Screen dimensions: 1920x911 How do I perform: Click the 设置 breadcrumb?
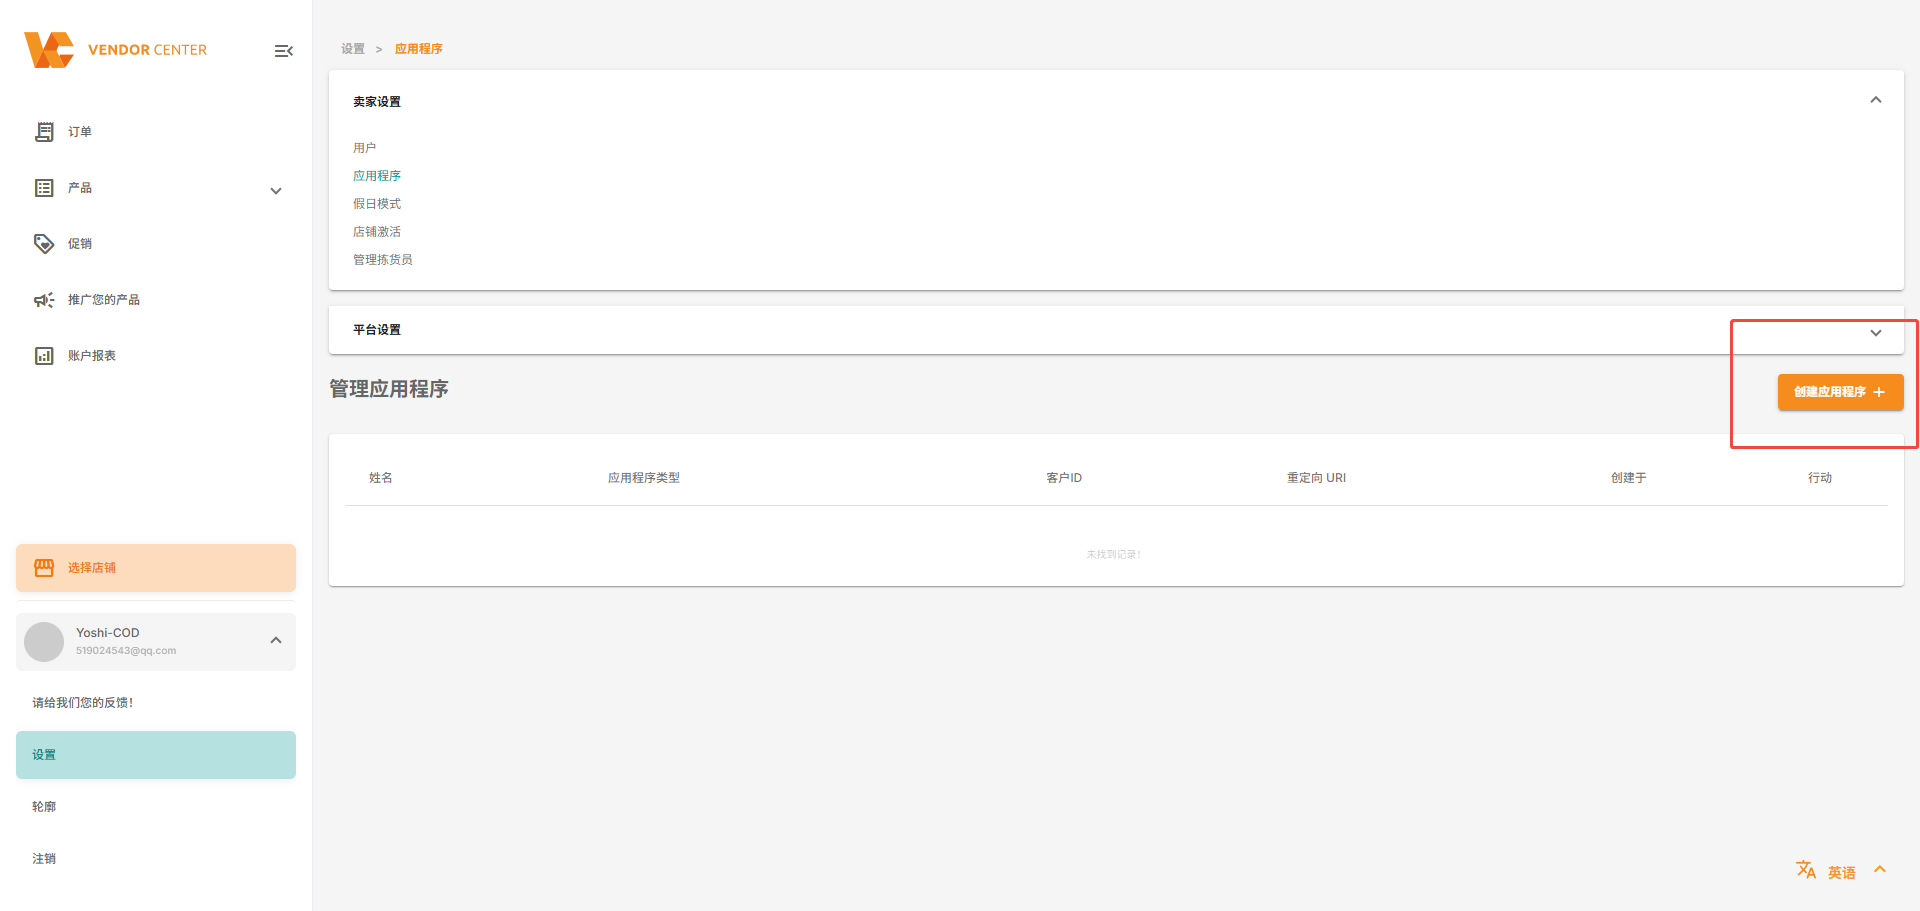pos(353,49)
